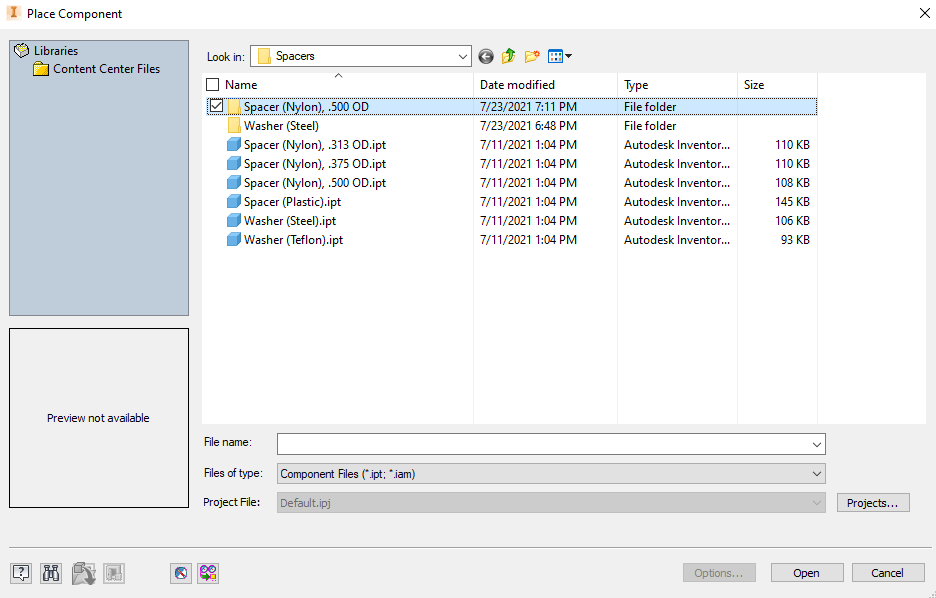Select Washer (Teflon).ipt file name

[293, 240]
